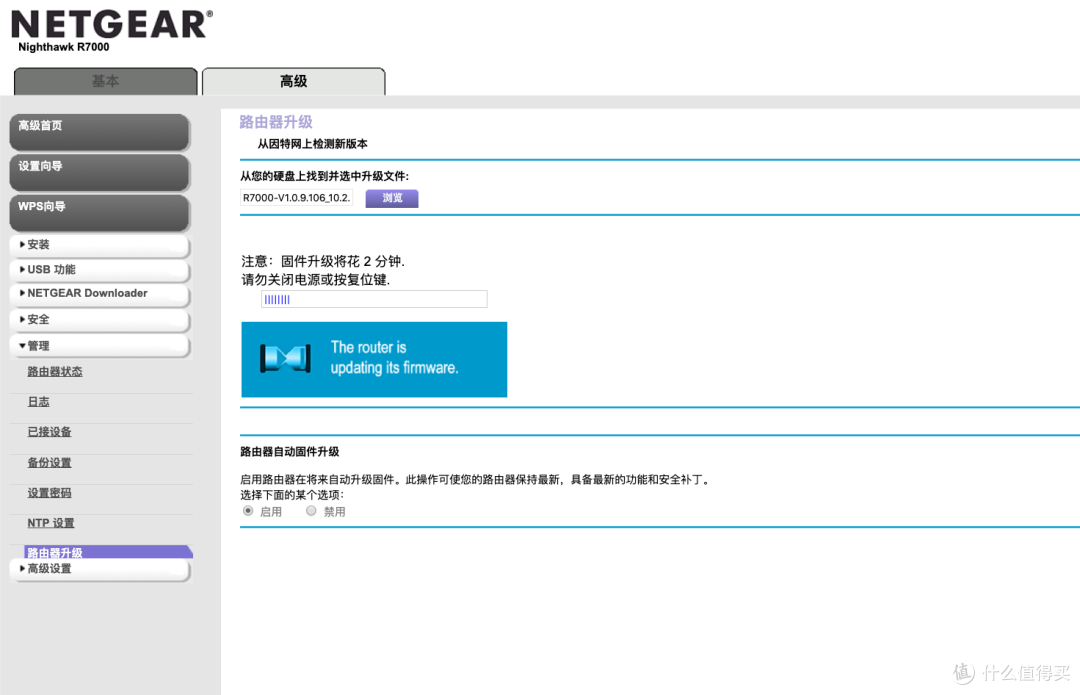Open the 日志 link
1080x695 pixels.
click(39, 402)
